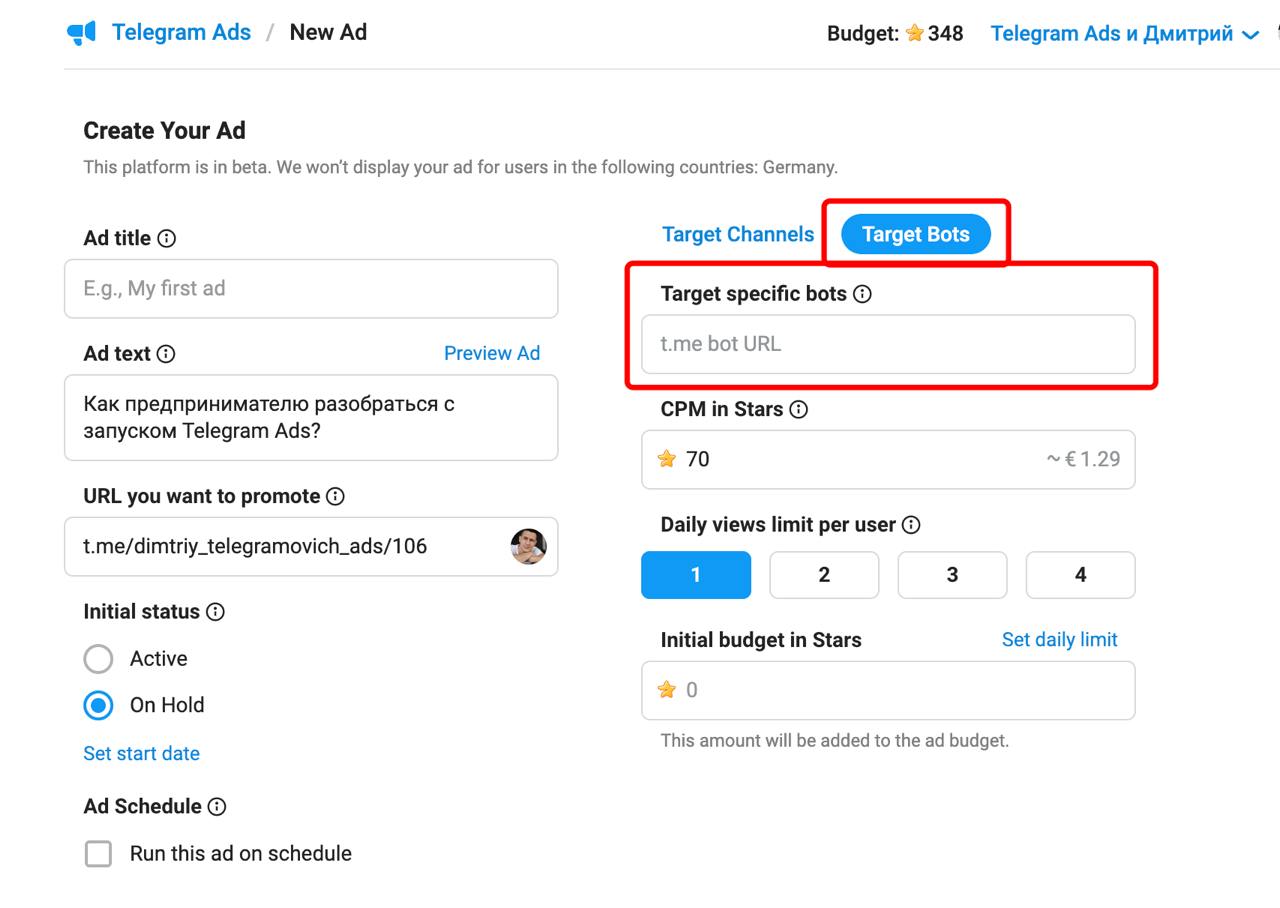Click the star icon in the CPM field
Viewport: 1280px width, 908px height.
click(x=667, y=459)
